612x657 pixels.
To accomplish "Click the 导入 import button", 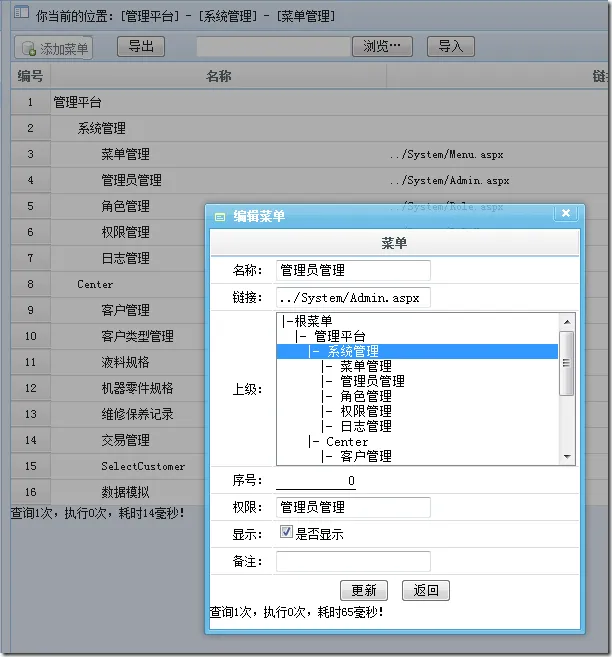I will coord(451,46).
